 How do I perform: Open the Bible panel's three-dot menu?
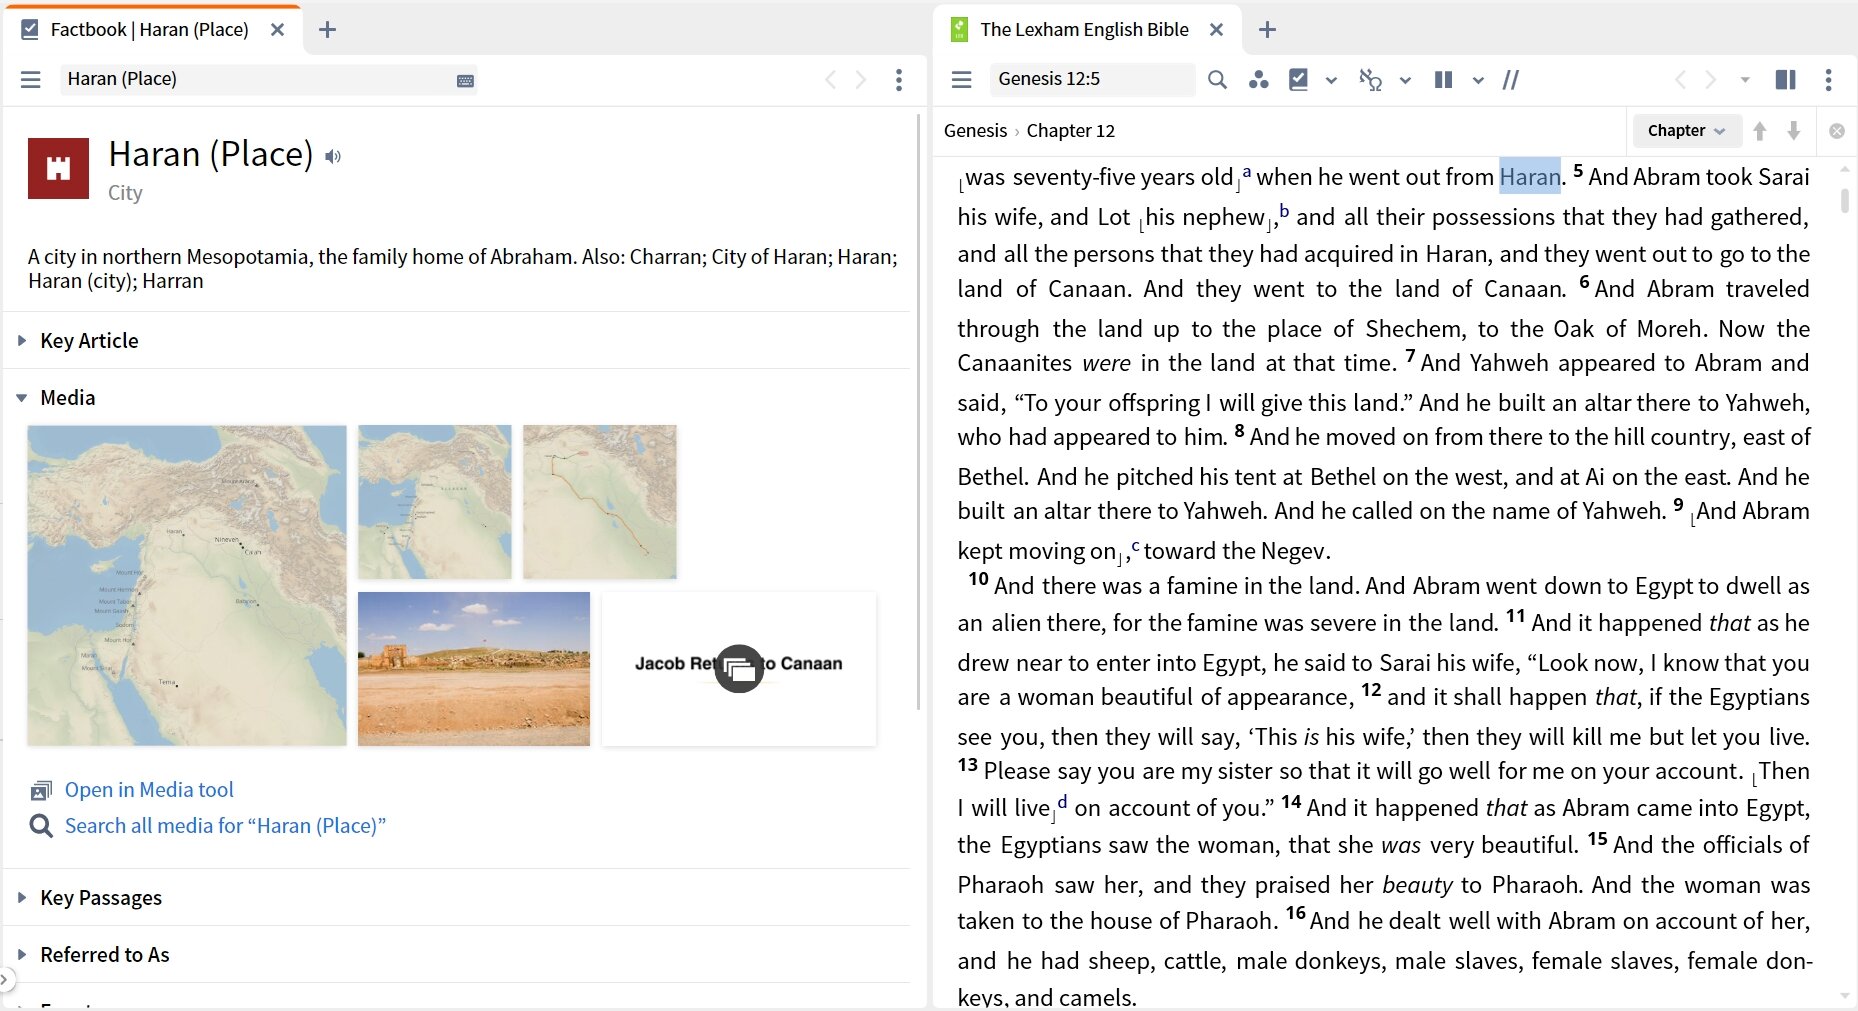(1830, 80)
